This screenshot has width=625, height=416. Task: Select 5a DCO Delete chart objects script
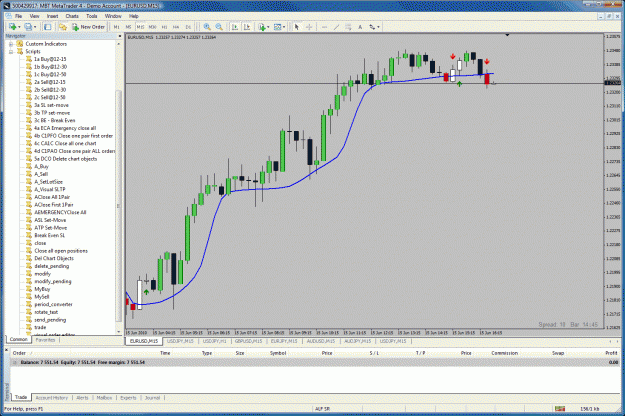tap(65, 159)
